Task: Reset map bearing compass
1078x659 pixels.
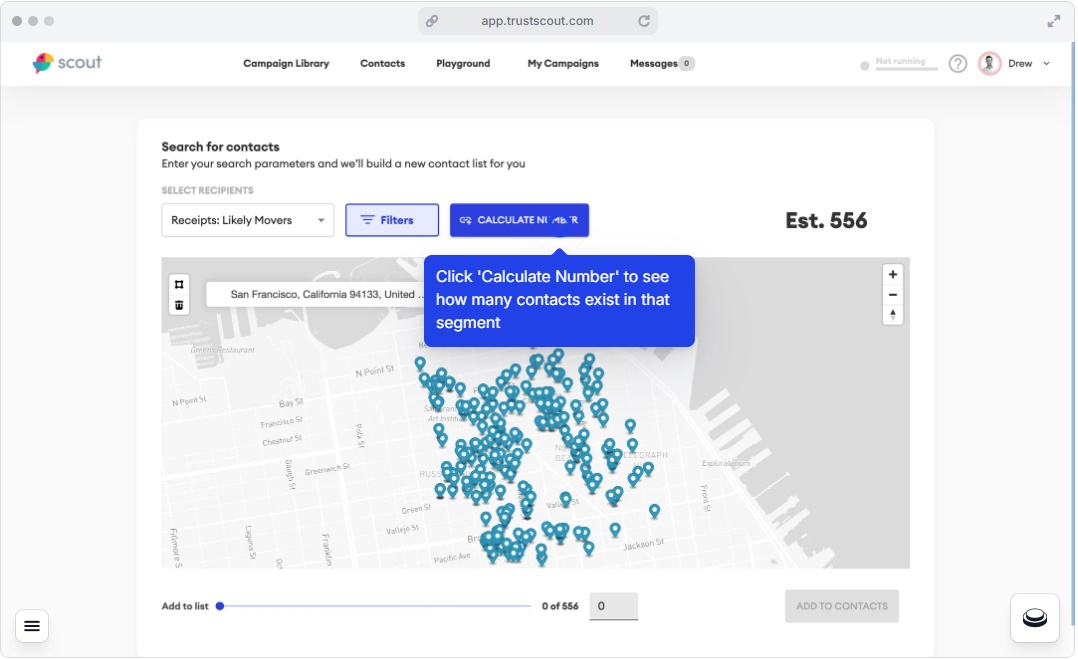Action: tap(892, 315)
